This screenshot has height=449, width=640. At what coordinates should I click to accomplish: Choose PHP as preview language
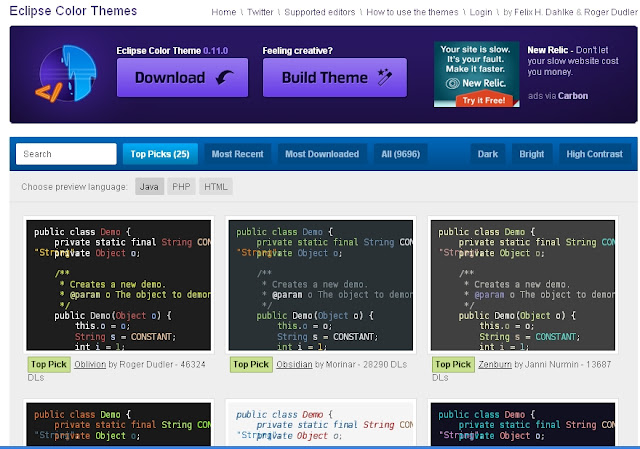point(181,187)
